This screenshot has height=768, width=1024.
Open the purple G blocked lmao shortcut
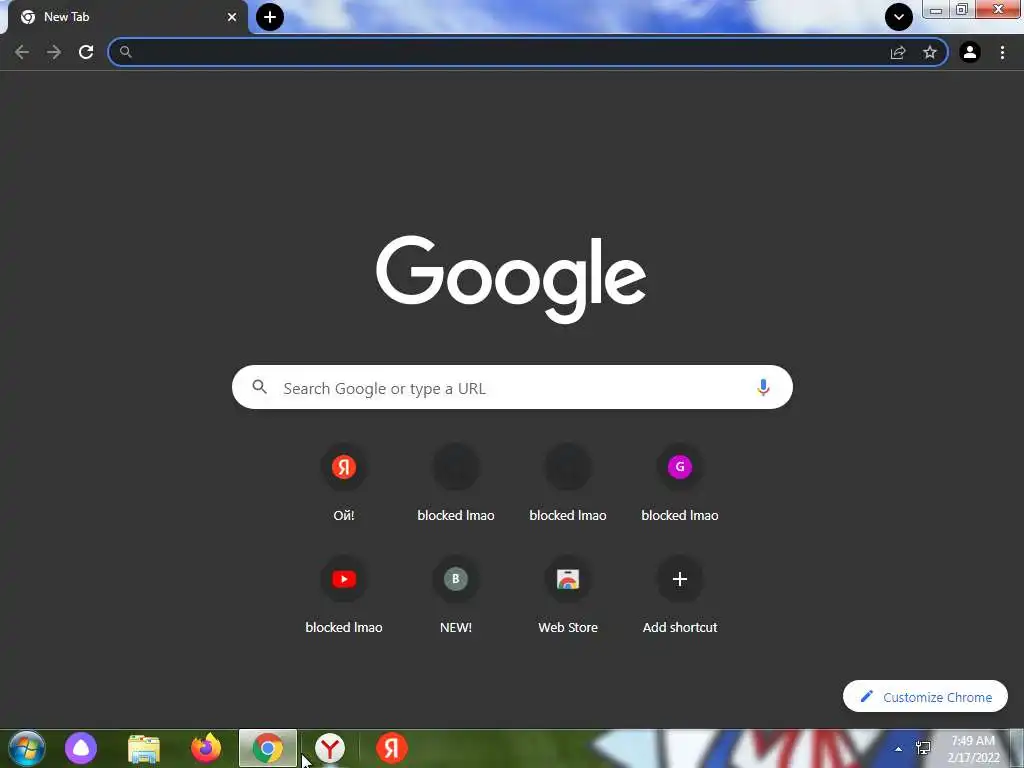click(x=680, y=483)
